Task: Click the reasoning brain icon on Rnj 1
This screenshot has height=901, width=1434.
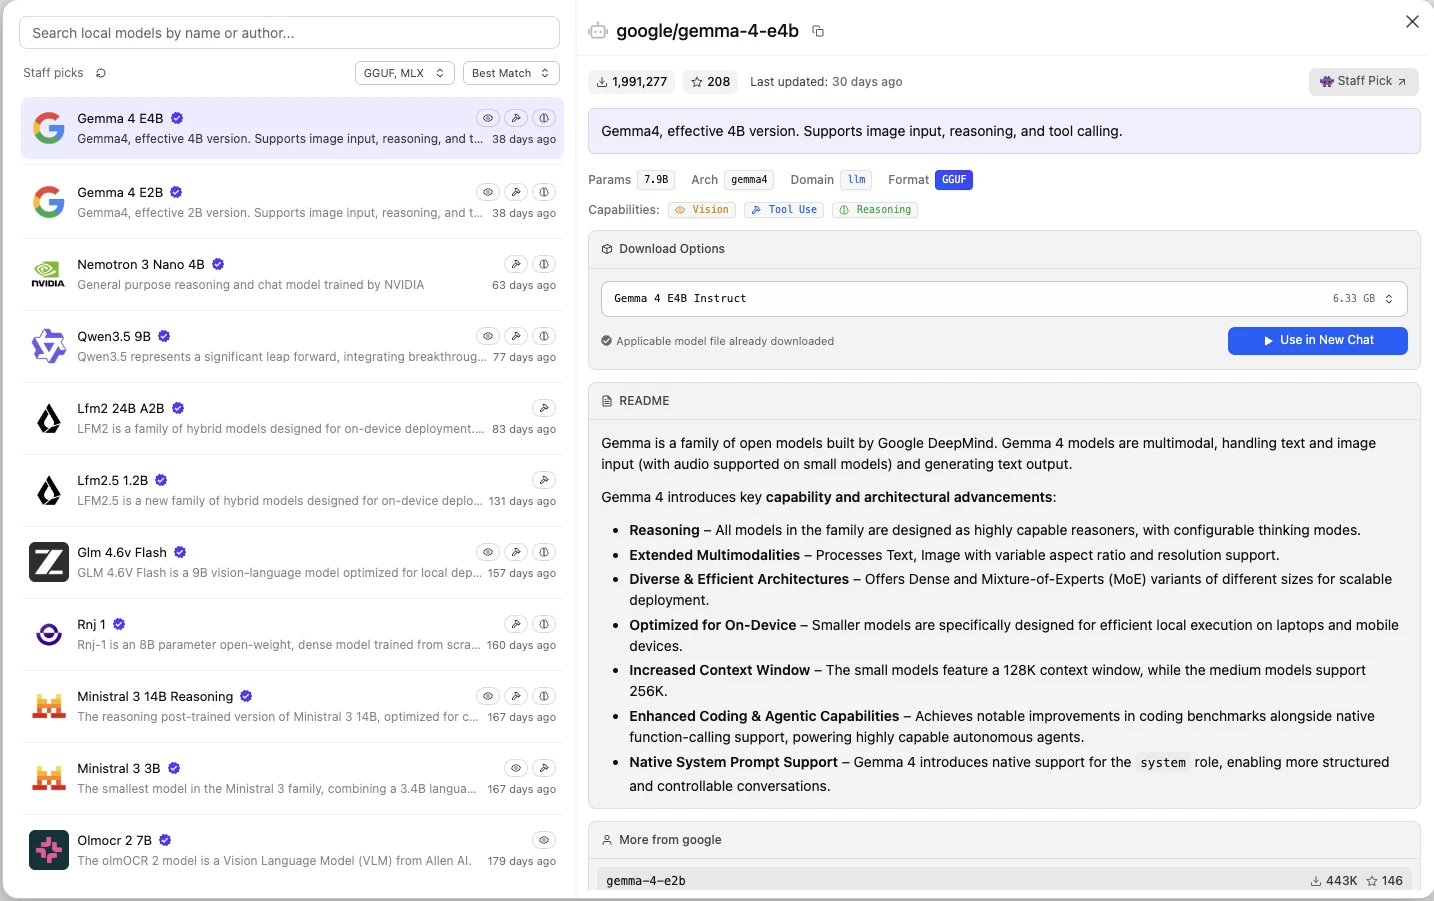Action: 544,624
